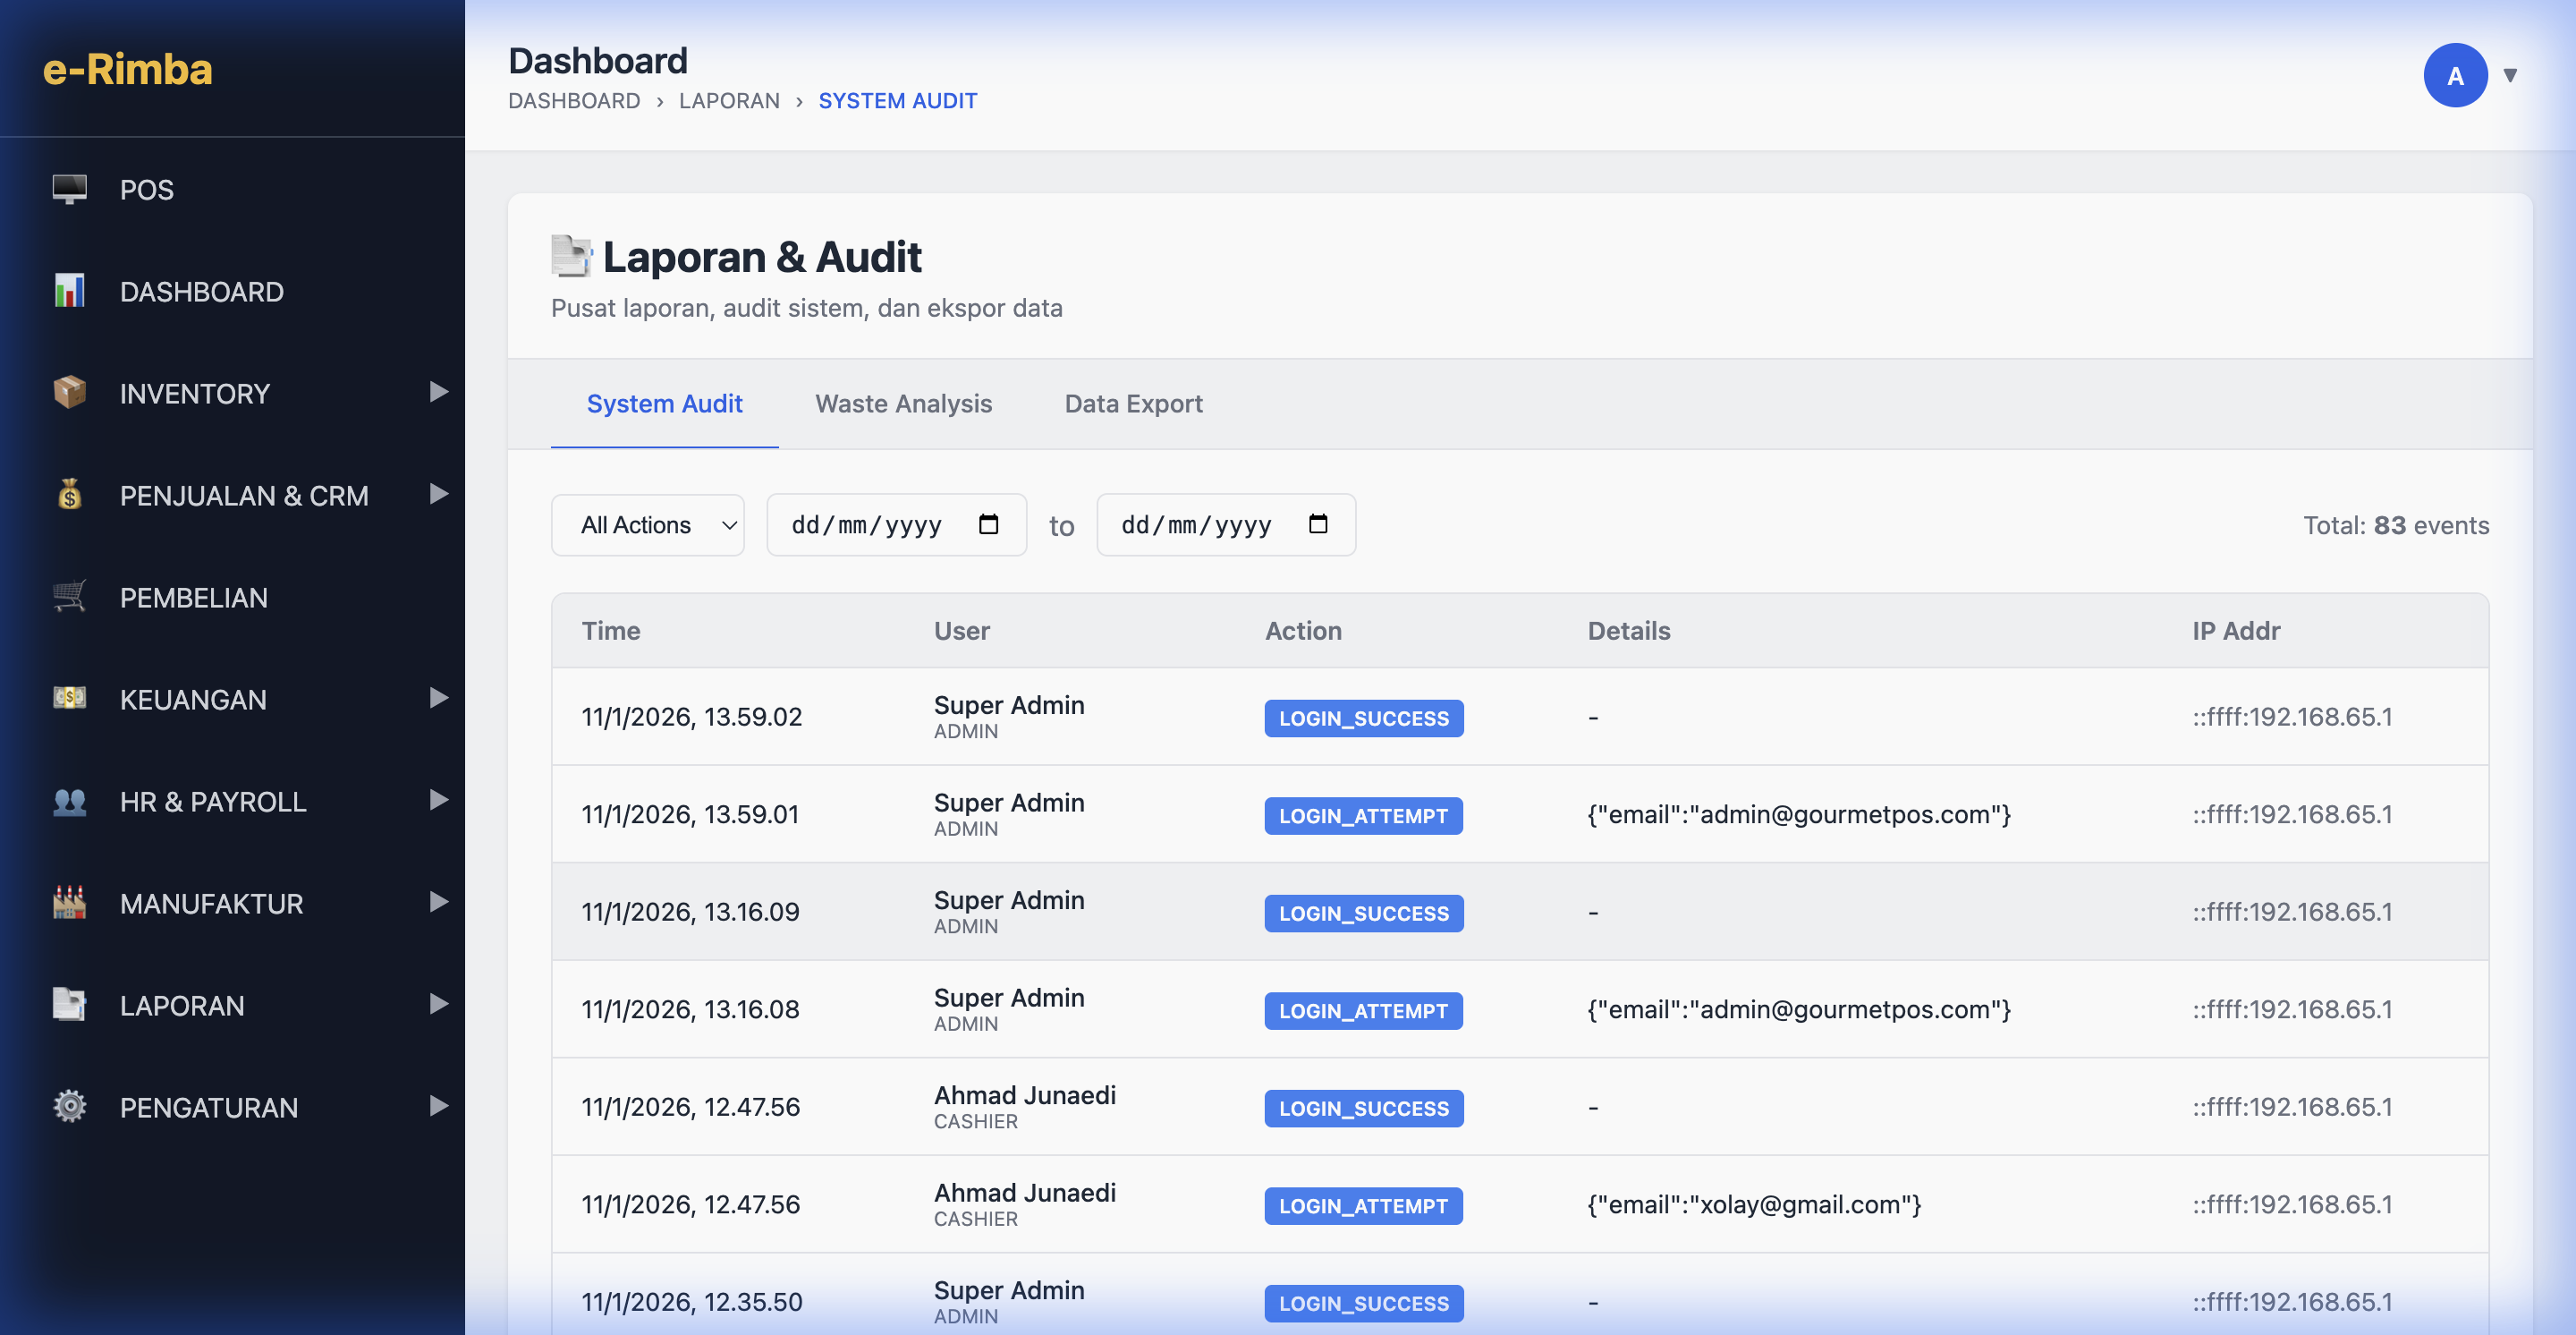Open the user avatar circle top right

[x=2456, y=74]
